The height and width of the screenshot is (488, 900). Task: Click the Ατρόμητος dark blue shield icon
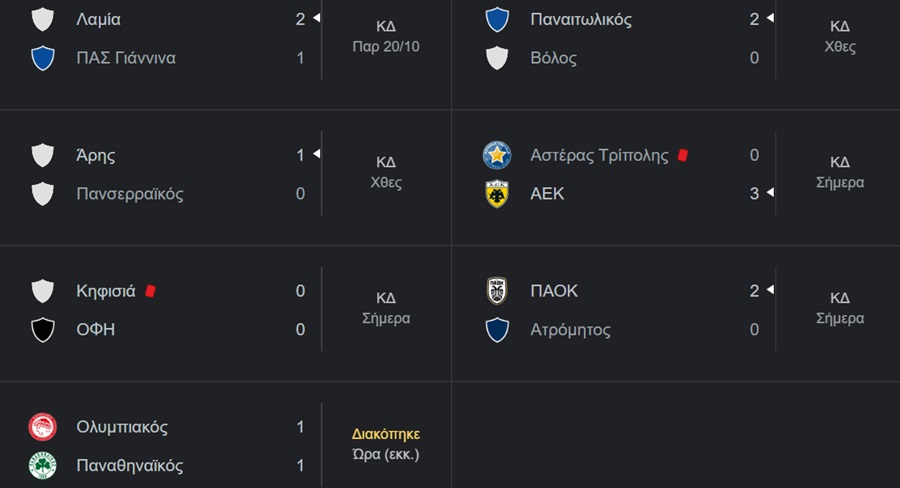(496, 330)
